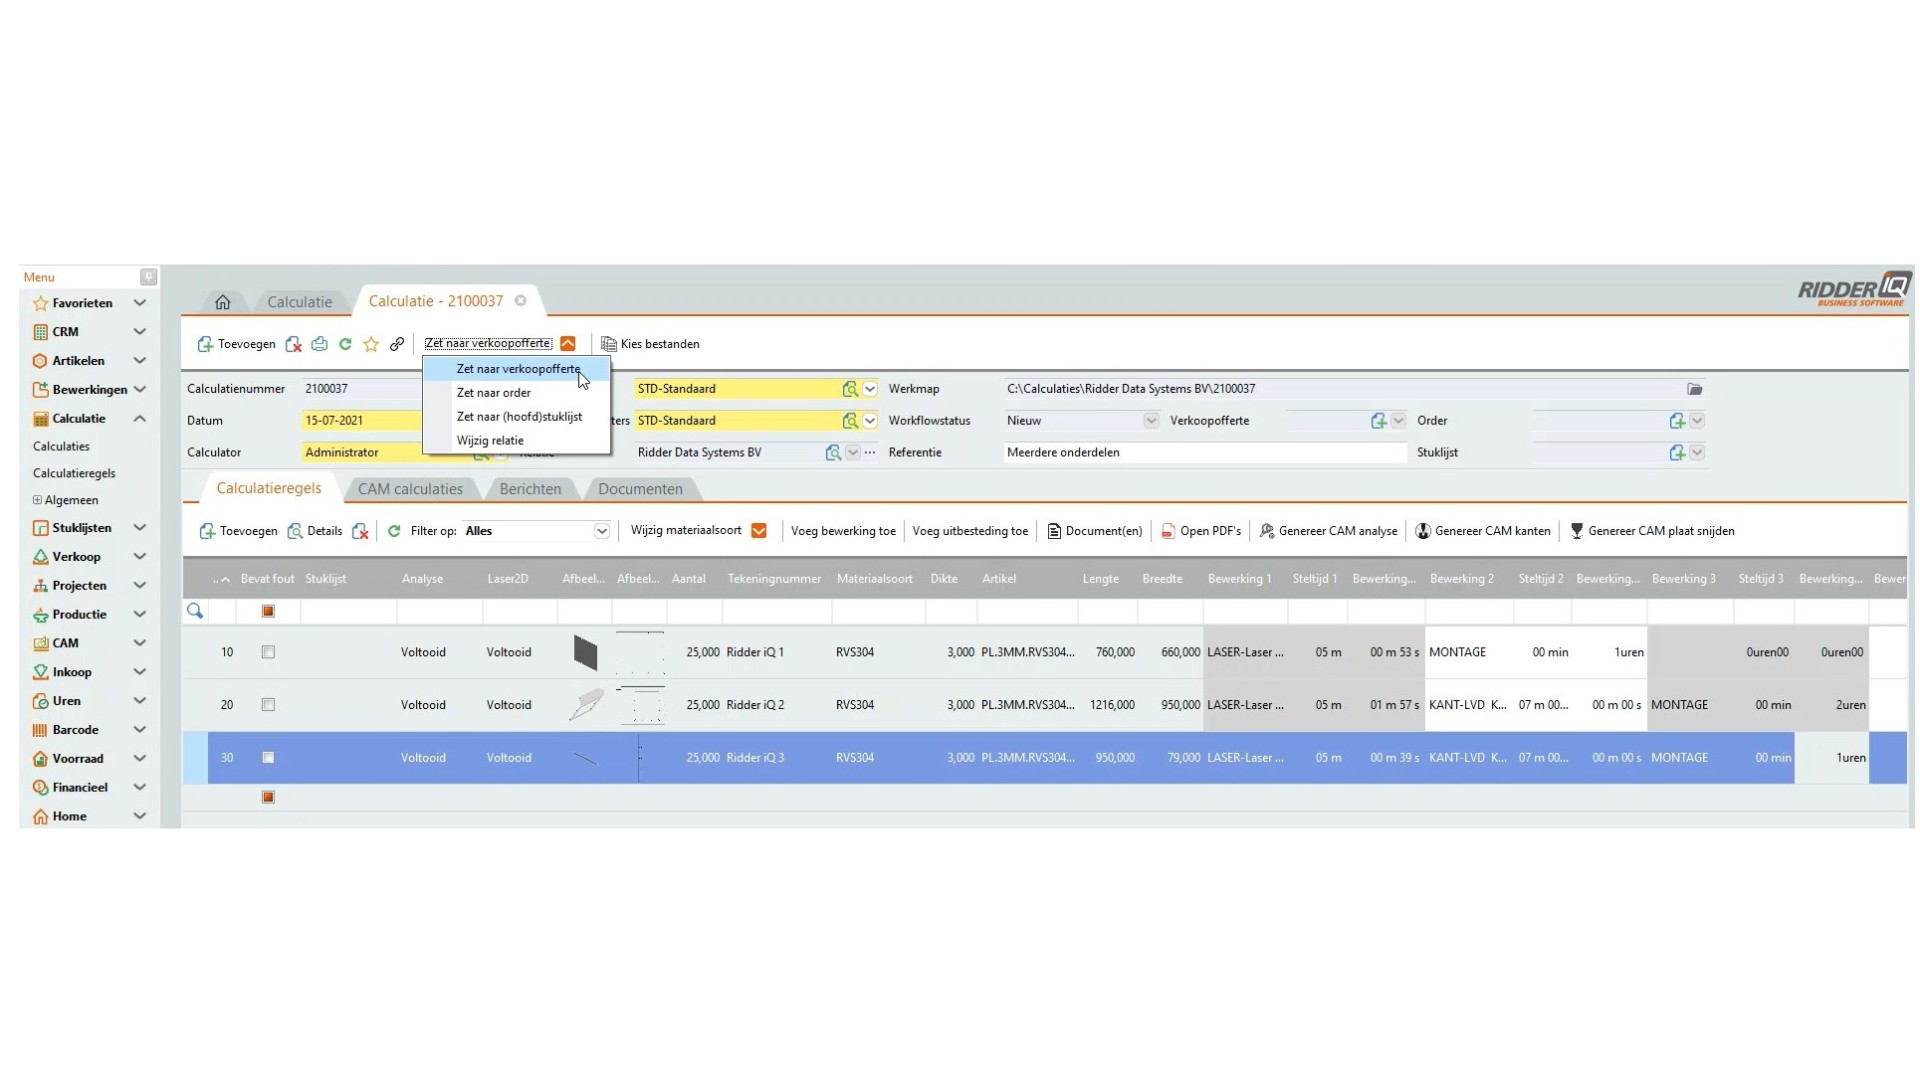Toggle Bevat fout checkbox for row 20
The width and height of the screenshot is (1920, 1079).
268,705
